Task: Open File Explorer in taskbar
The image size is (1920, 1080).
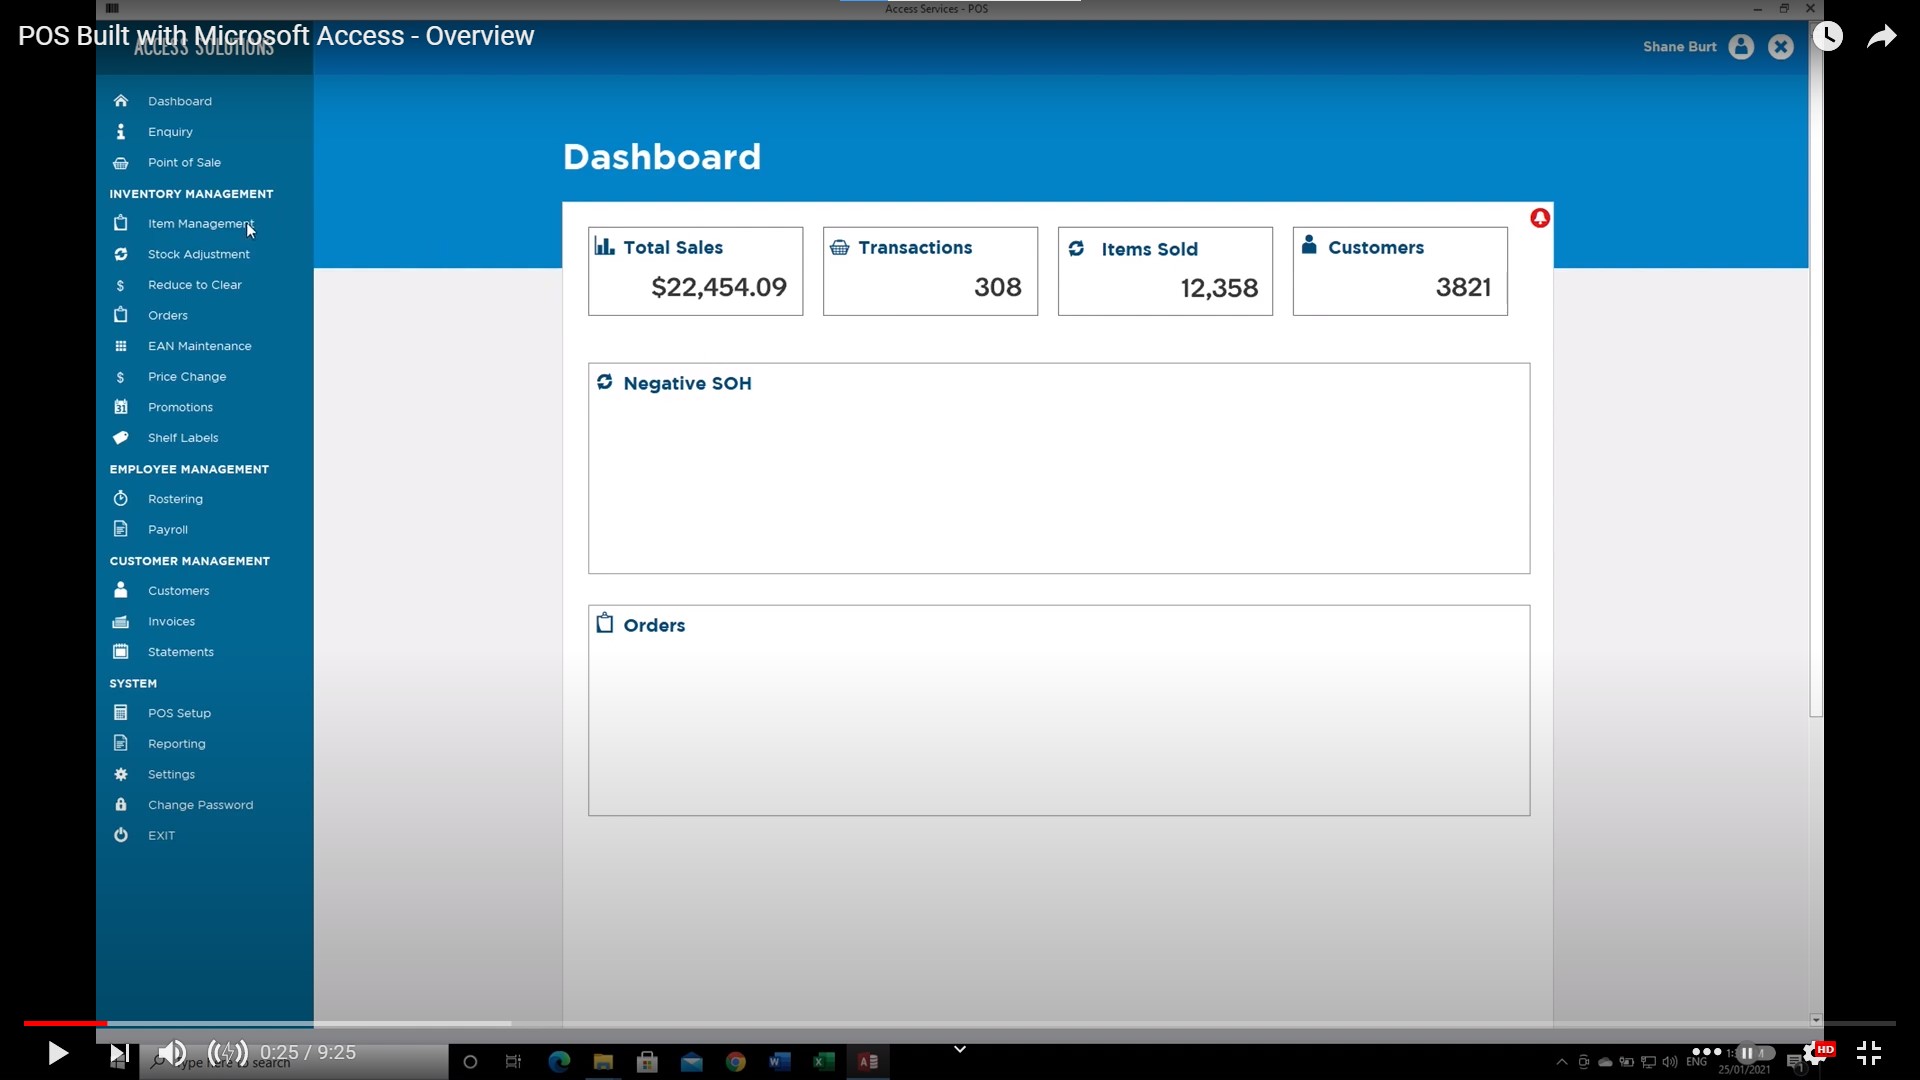Action: [x=603, y=1062]
